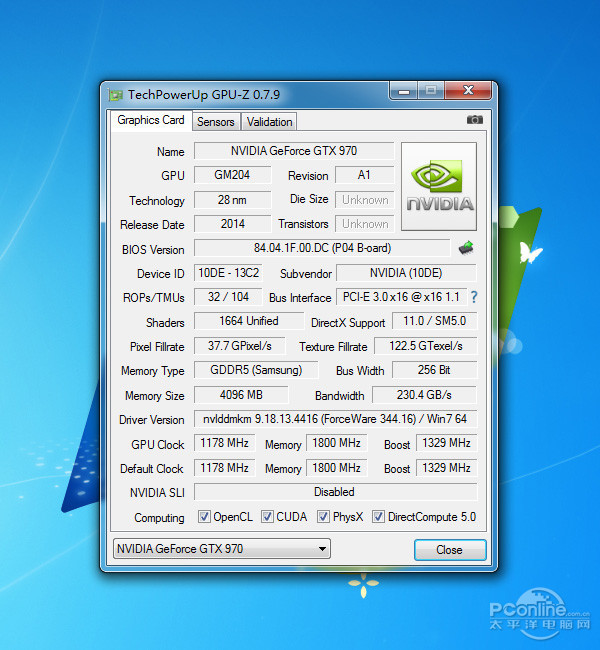Click the Driver Version nvlddmkm field
Screen dimensions: 600x650
[x=335, y=419]
